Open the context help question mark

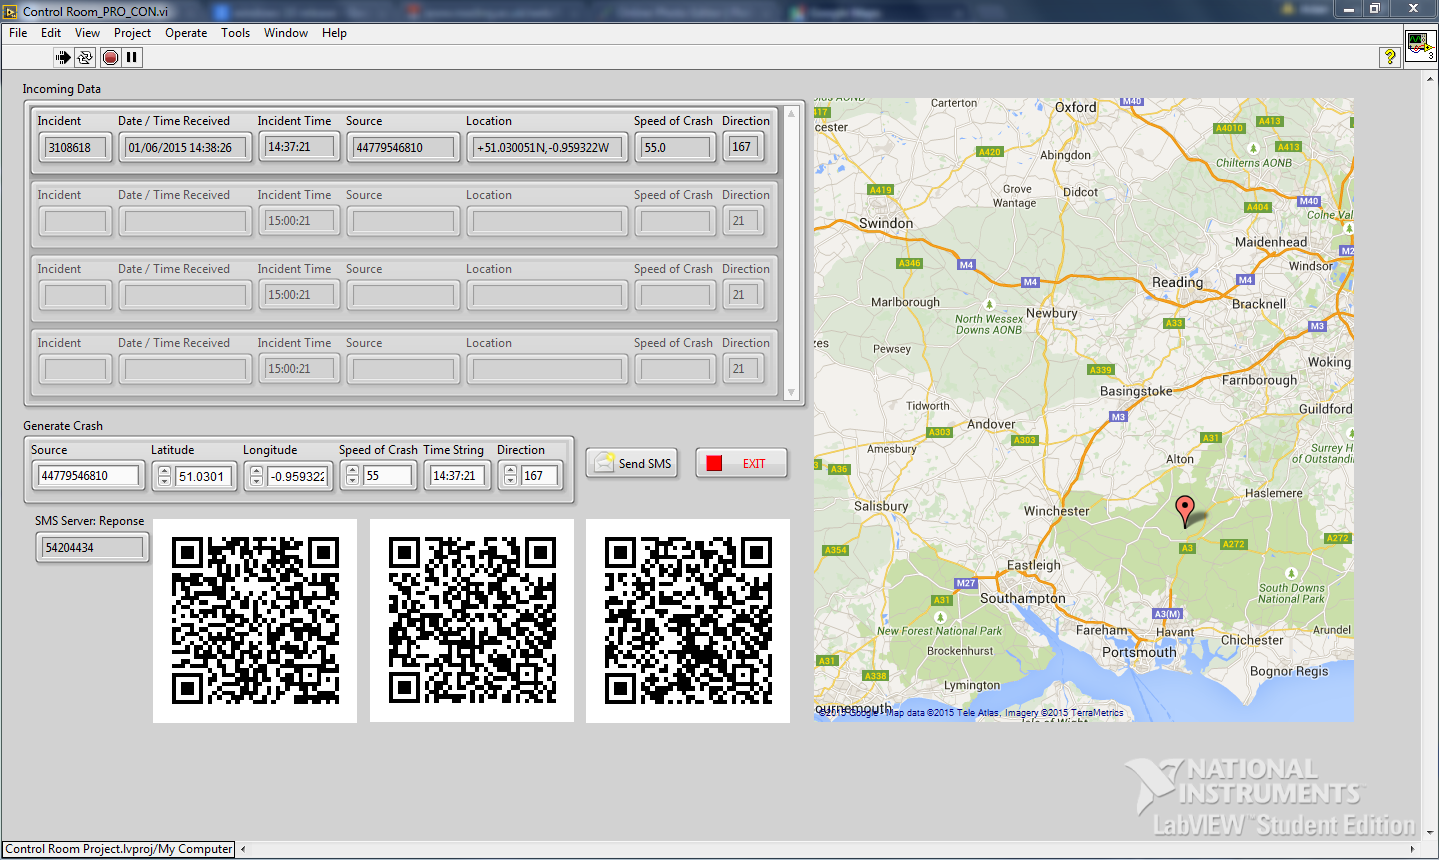coord(1389,57)
